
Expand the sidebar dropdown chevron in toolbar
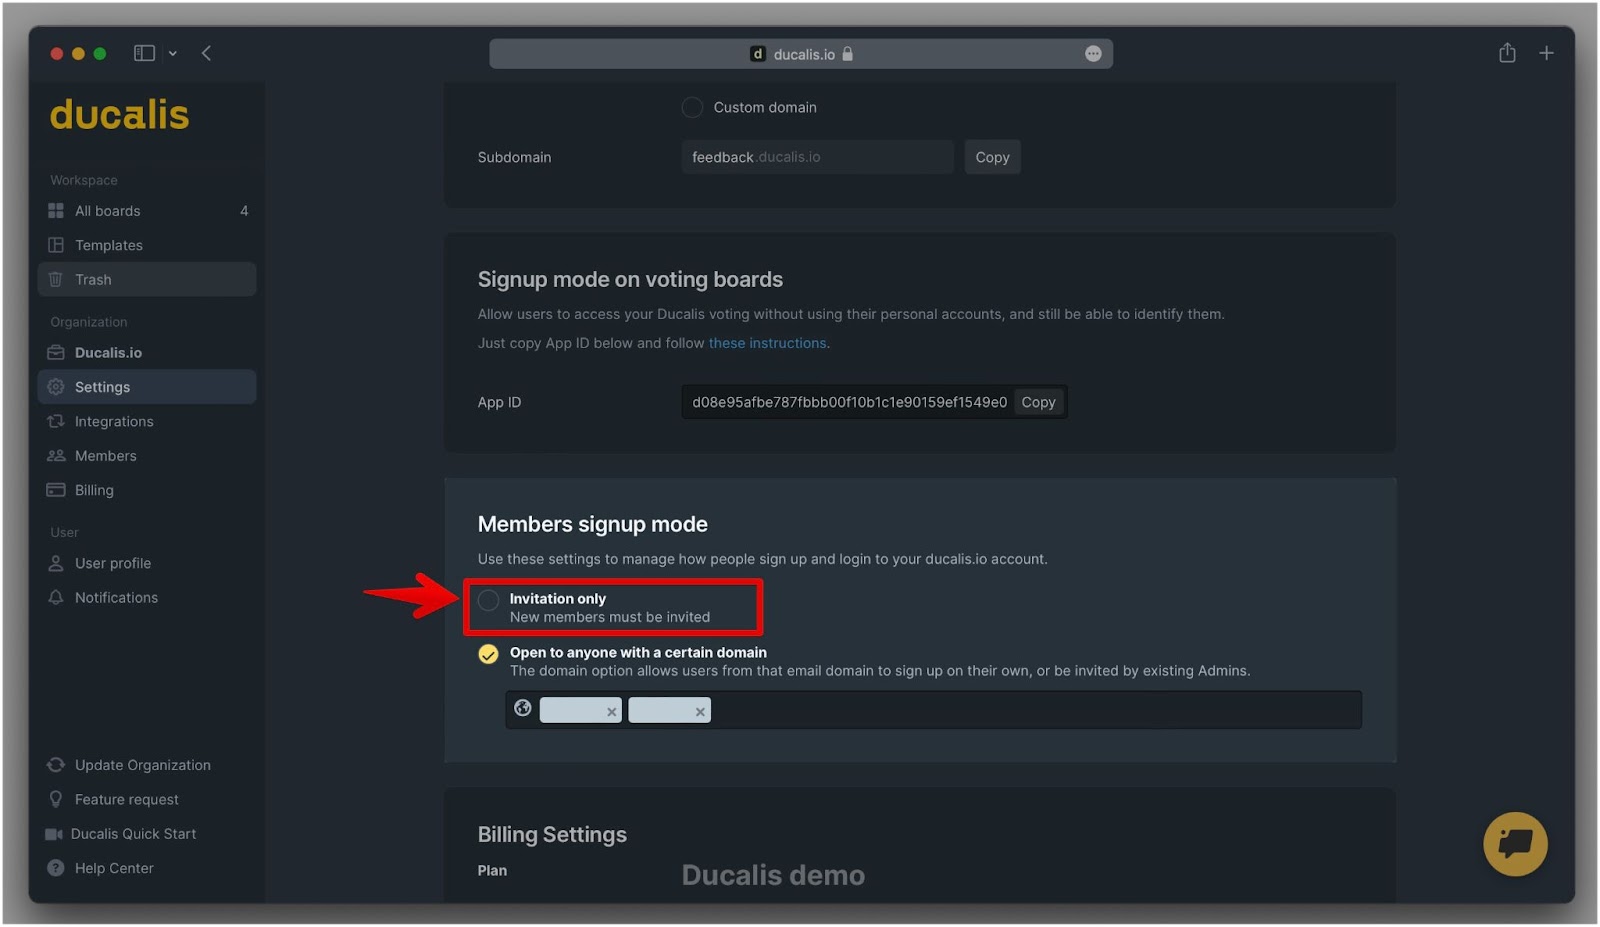coord(173,54)
